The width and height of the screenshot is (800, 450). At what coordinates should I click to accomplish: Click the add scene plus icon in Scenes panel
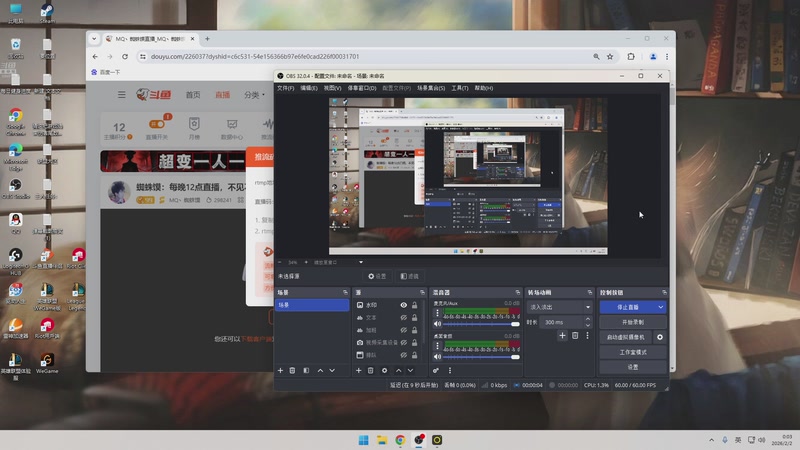(280, 370)
